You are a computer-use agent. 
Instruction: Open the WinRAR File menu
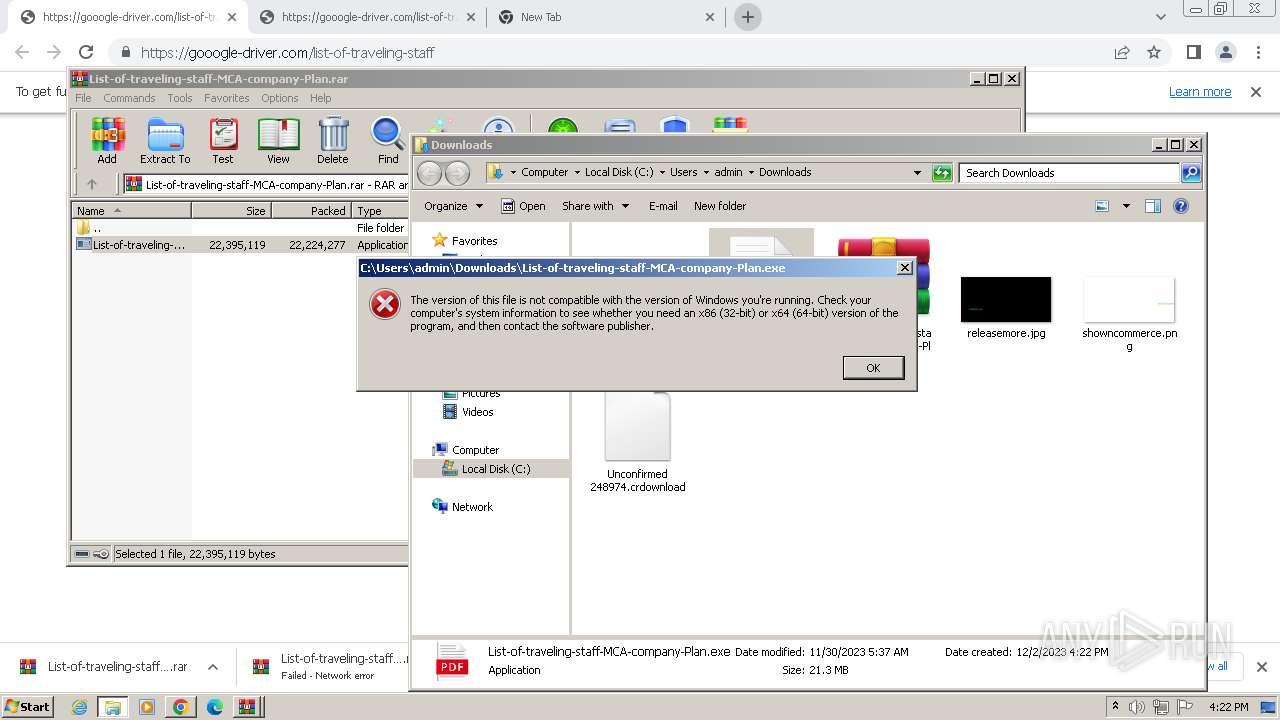(x=83, y=98)
